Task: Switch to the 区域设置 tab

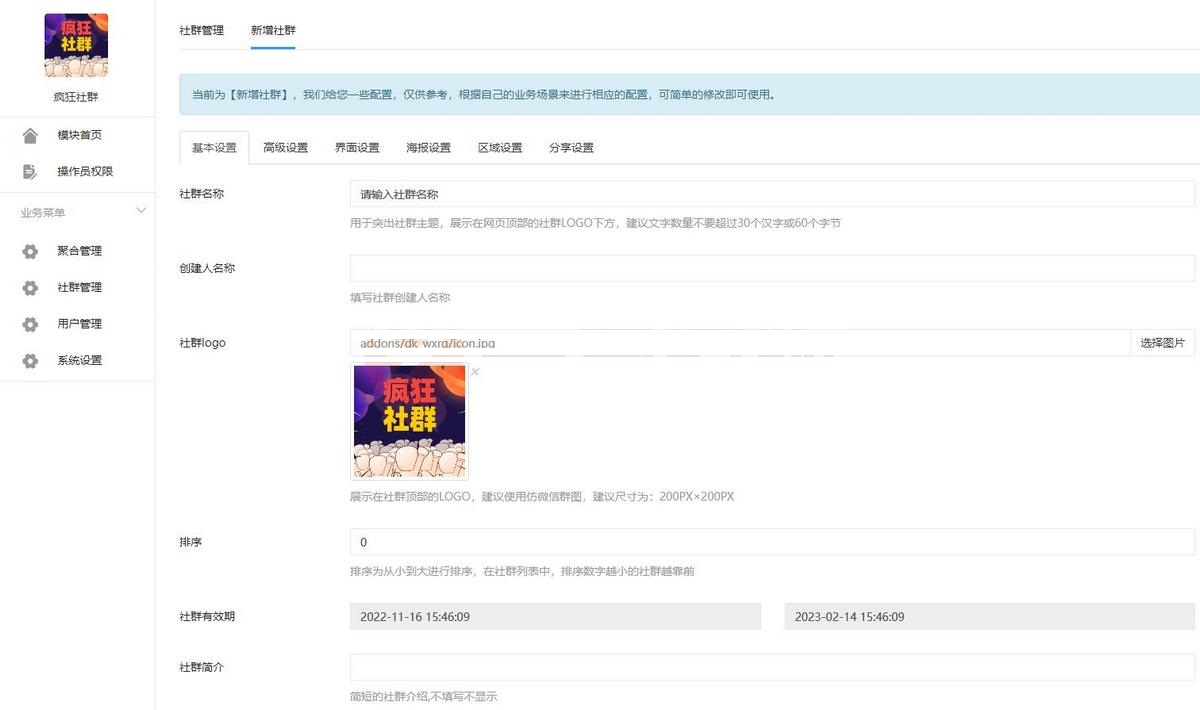Action: pyautogui.click(x=500, y=148)
